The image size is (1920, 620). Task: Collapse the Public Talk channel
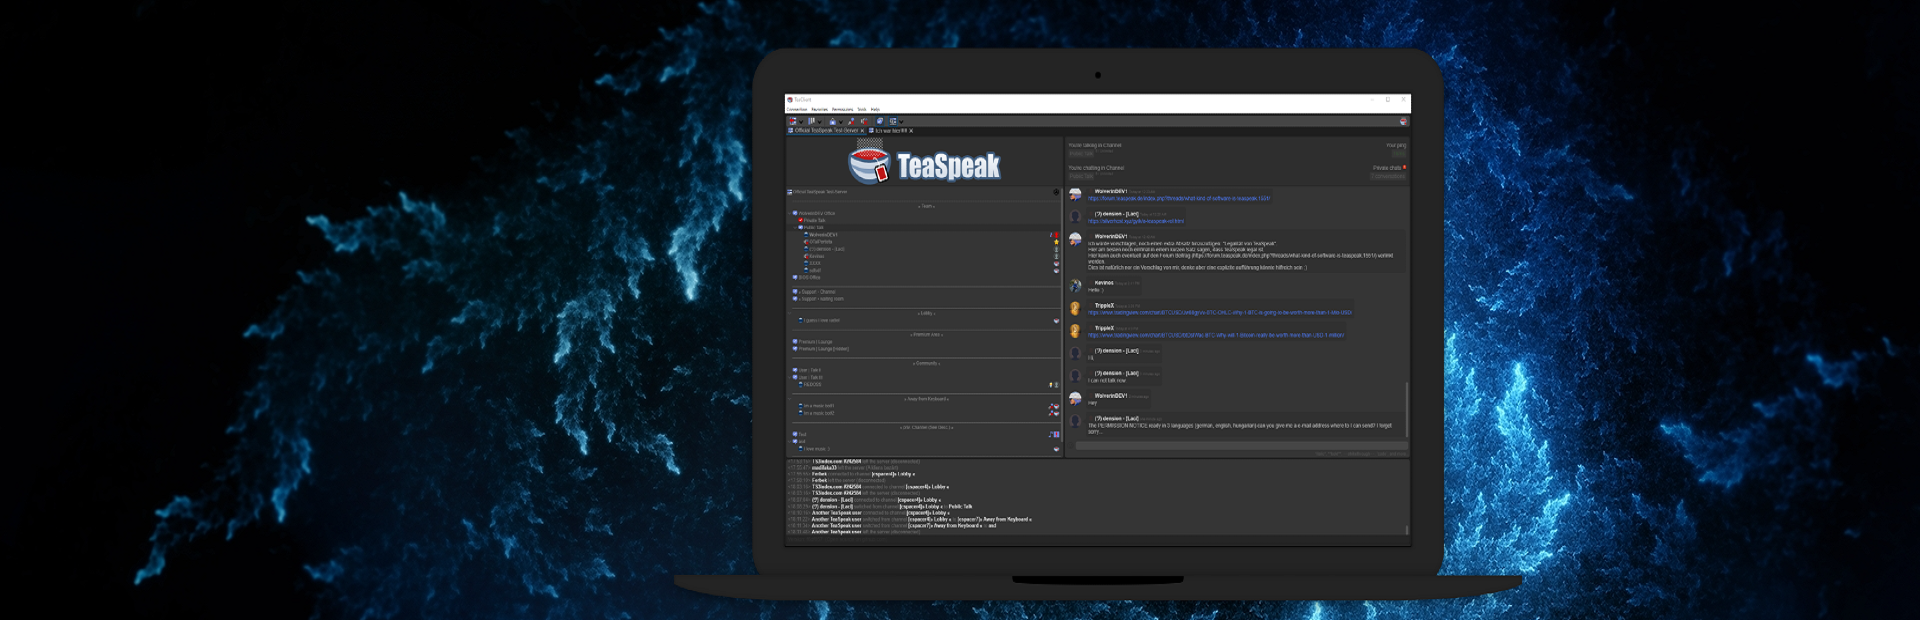(x=795, y=228)
